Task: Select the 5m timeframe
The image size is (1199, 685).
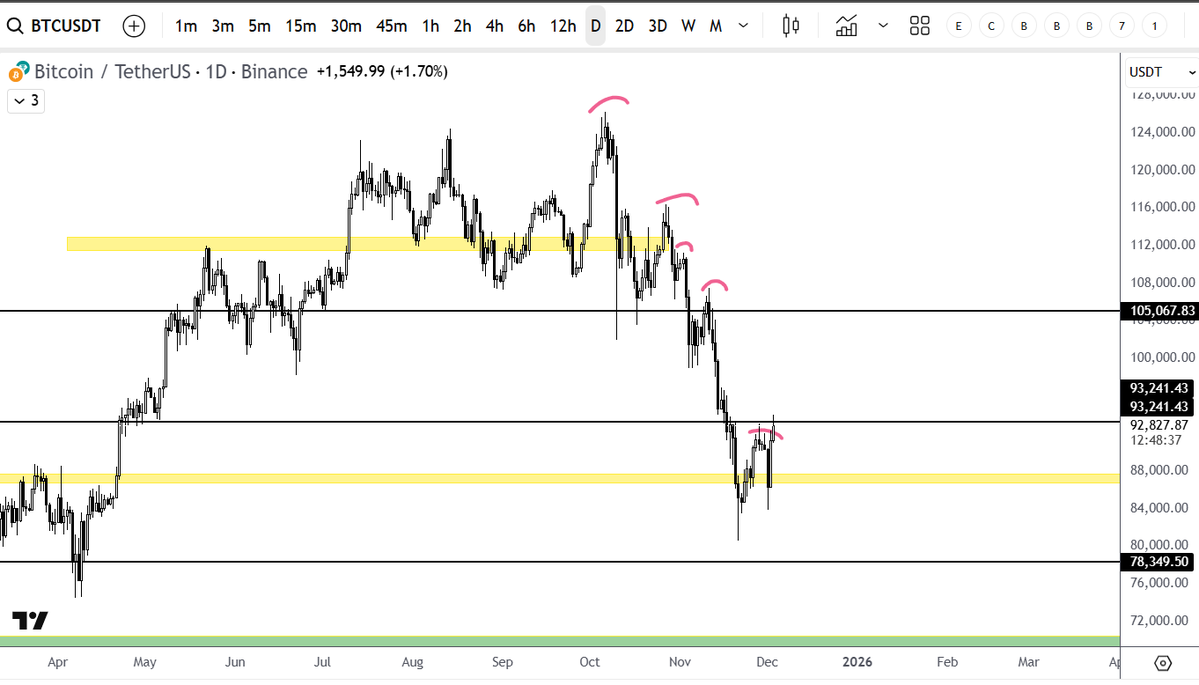Action: click(x=259, y=26)
